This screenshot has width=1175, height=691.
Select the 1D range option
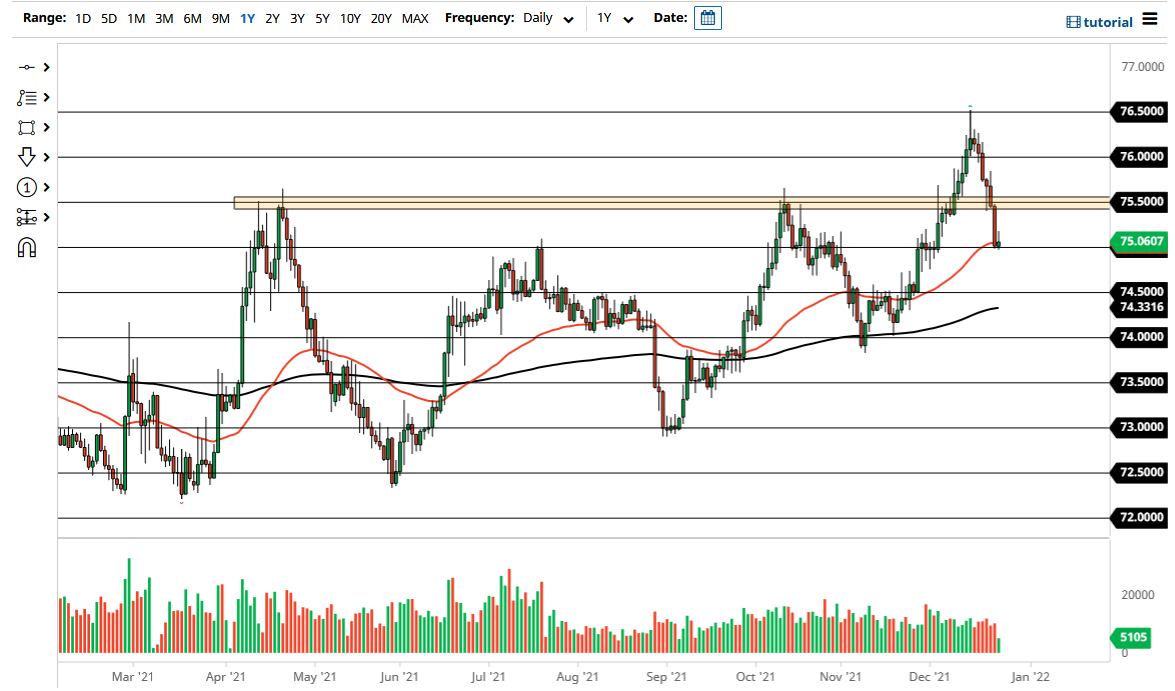(83, 18)
